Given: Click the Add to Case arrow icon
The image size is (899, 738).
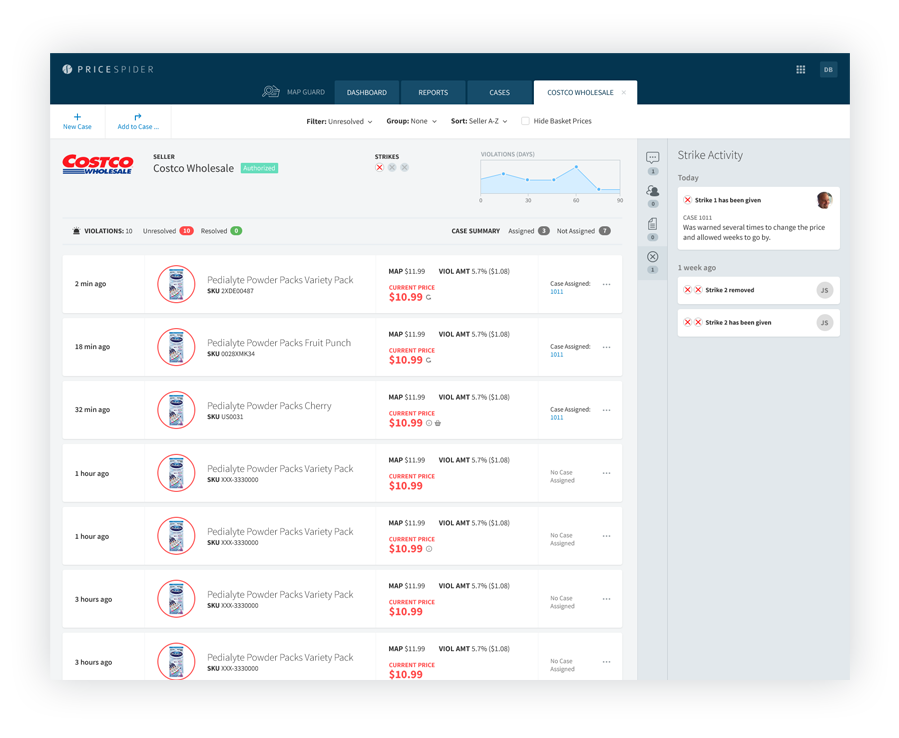Looking at the screenshot, I should pyautogui.click(x=138, y=117).
